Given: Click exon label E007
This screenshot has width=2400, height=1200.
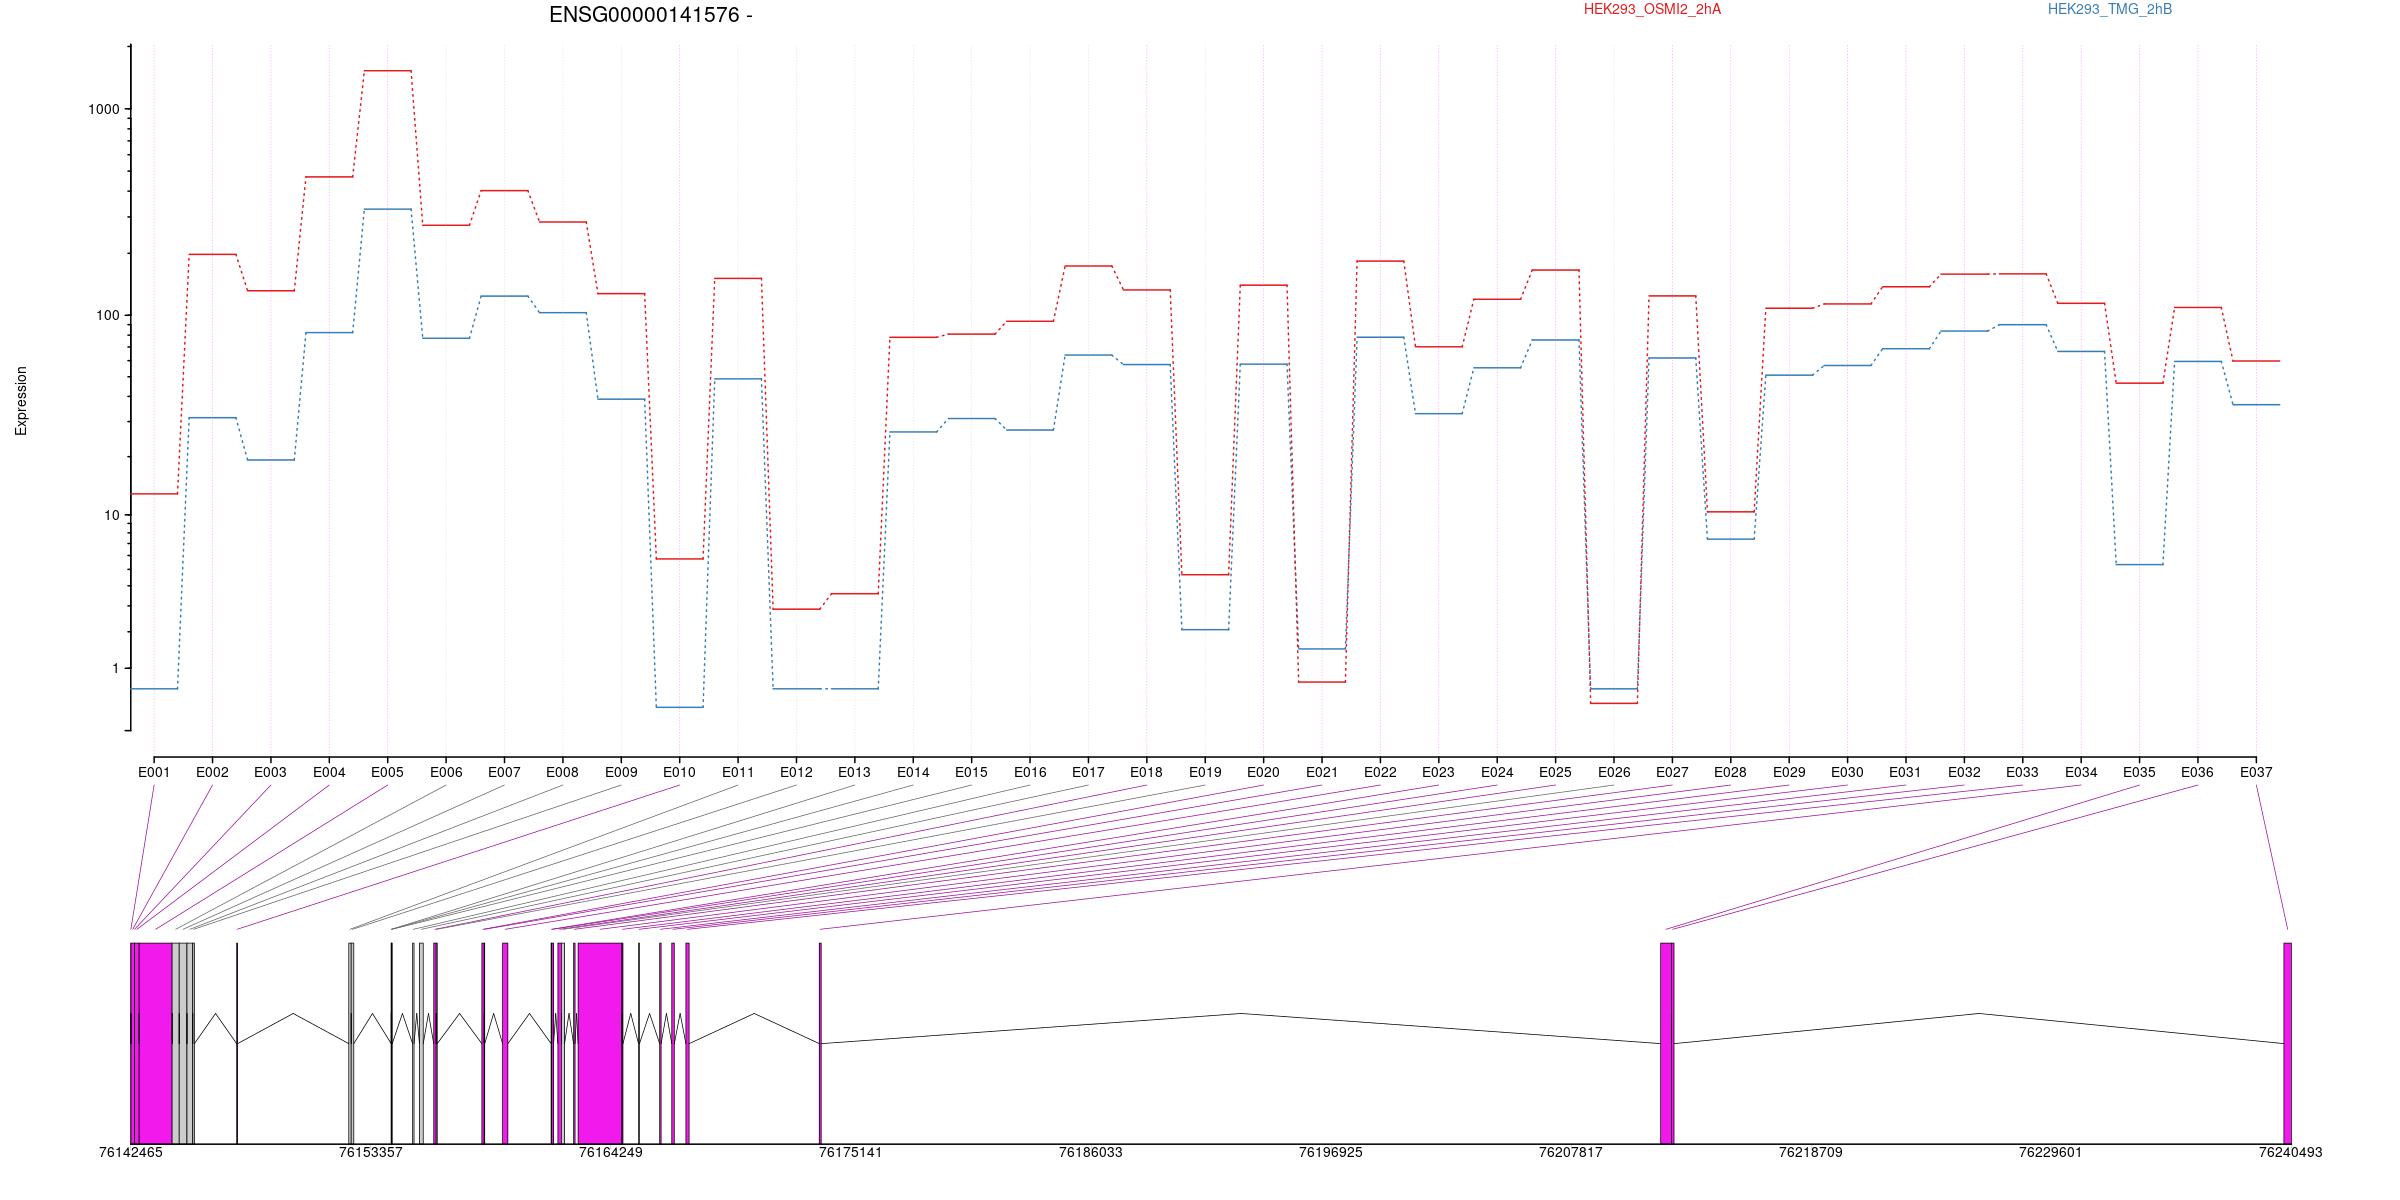Looking at the screenshot, I should point(504,773).
